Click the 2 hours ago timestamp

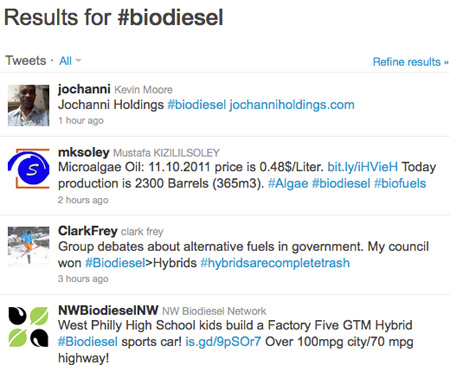(x=83, y=200)
